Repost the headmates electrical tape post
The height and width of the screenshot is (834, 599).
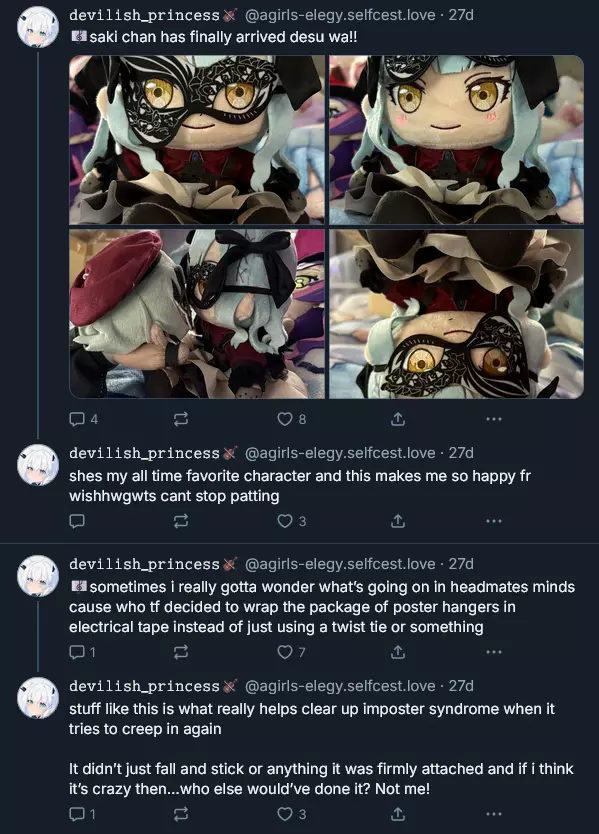click(181, 652)
